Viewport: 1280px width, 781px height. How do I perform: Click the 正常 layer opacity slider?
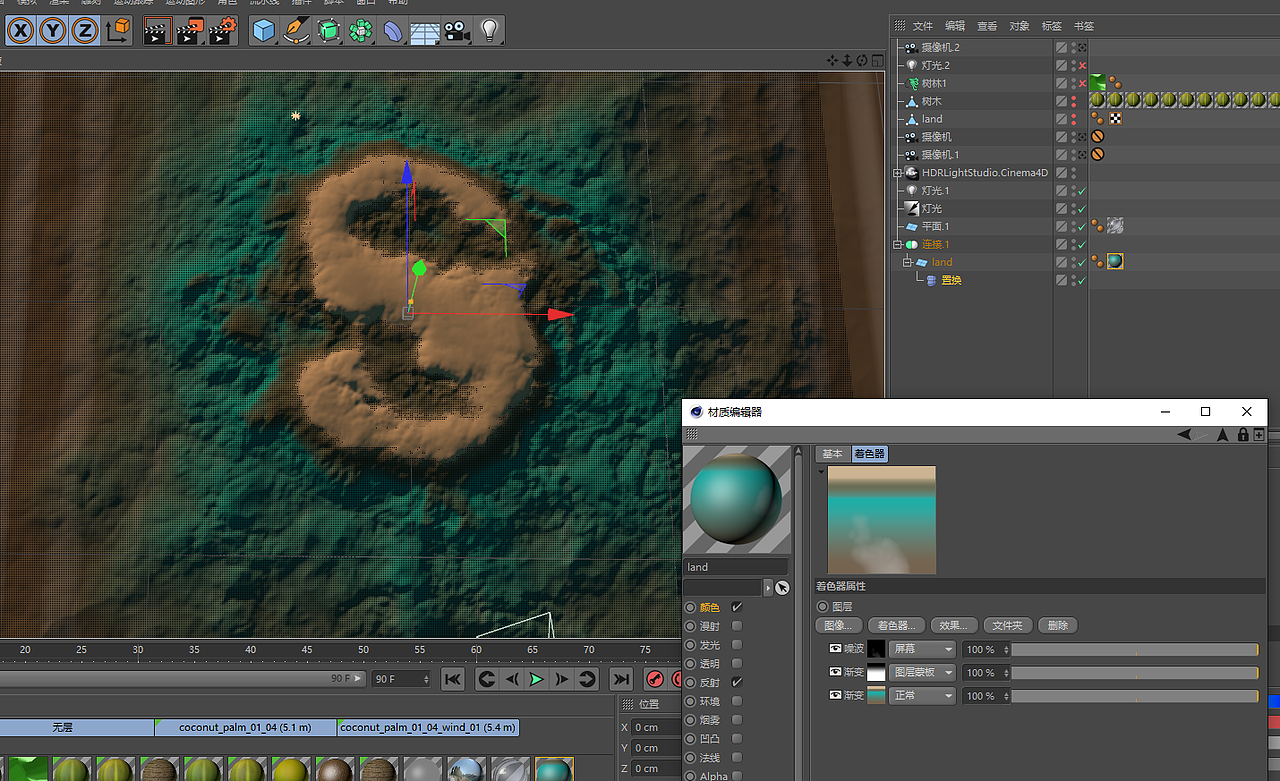1135,696
